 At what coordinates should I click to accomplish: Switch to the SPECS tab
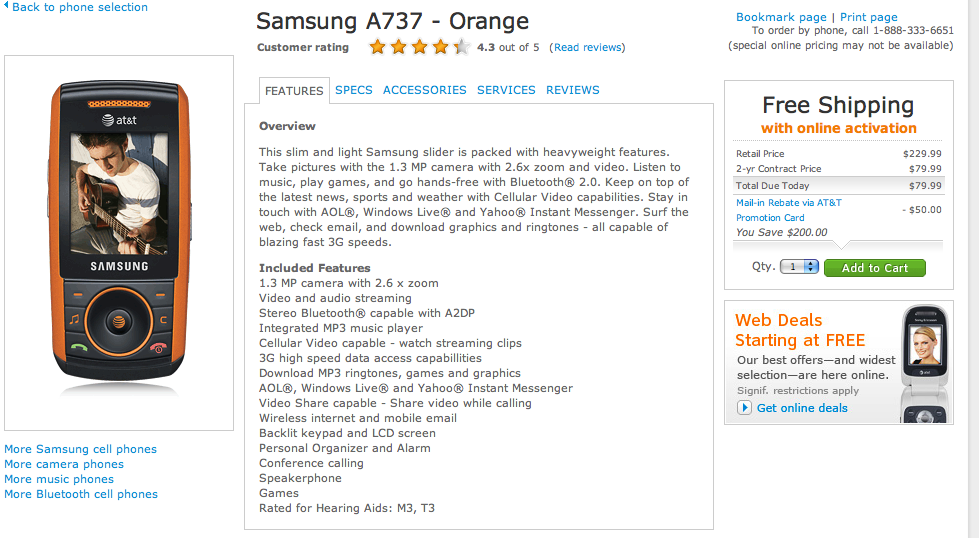tap(354, 90)
